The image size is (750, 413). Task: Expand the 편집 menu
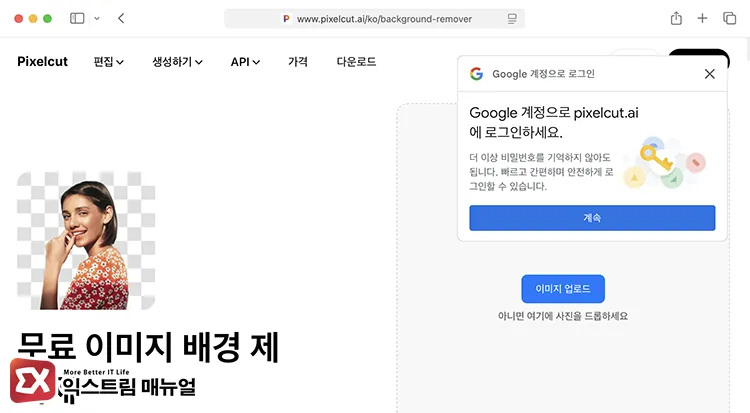(x=109, y=62)
